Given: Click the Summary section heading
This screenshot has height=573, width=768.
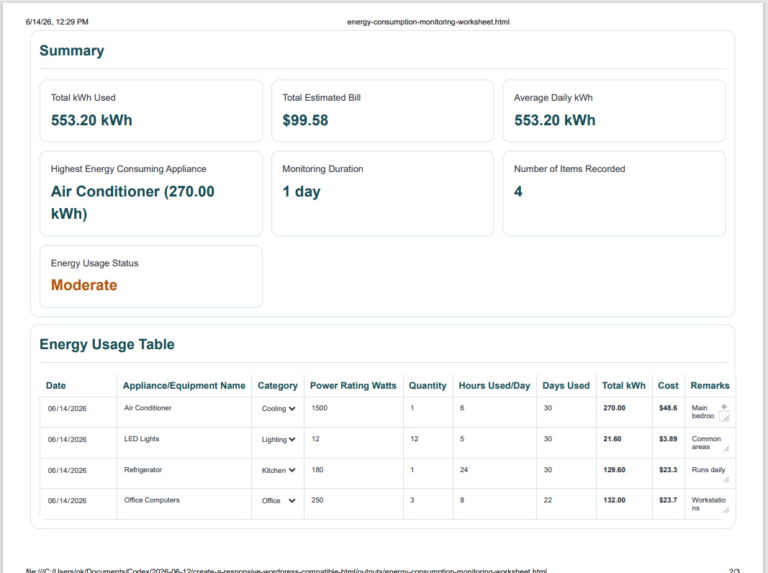Looking at the screenshot, I should click(x=72, y=50).
